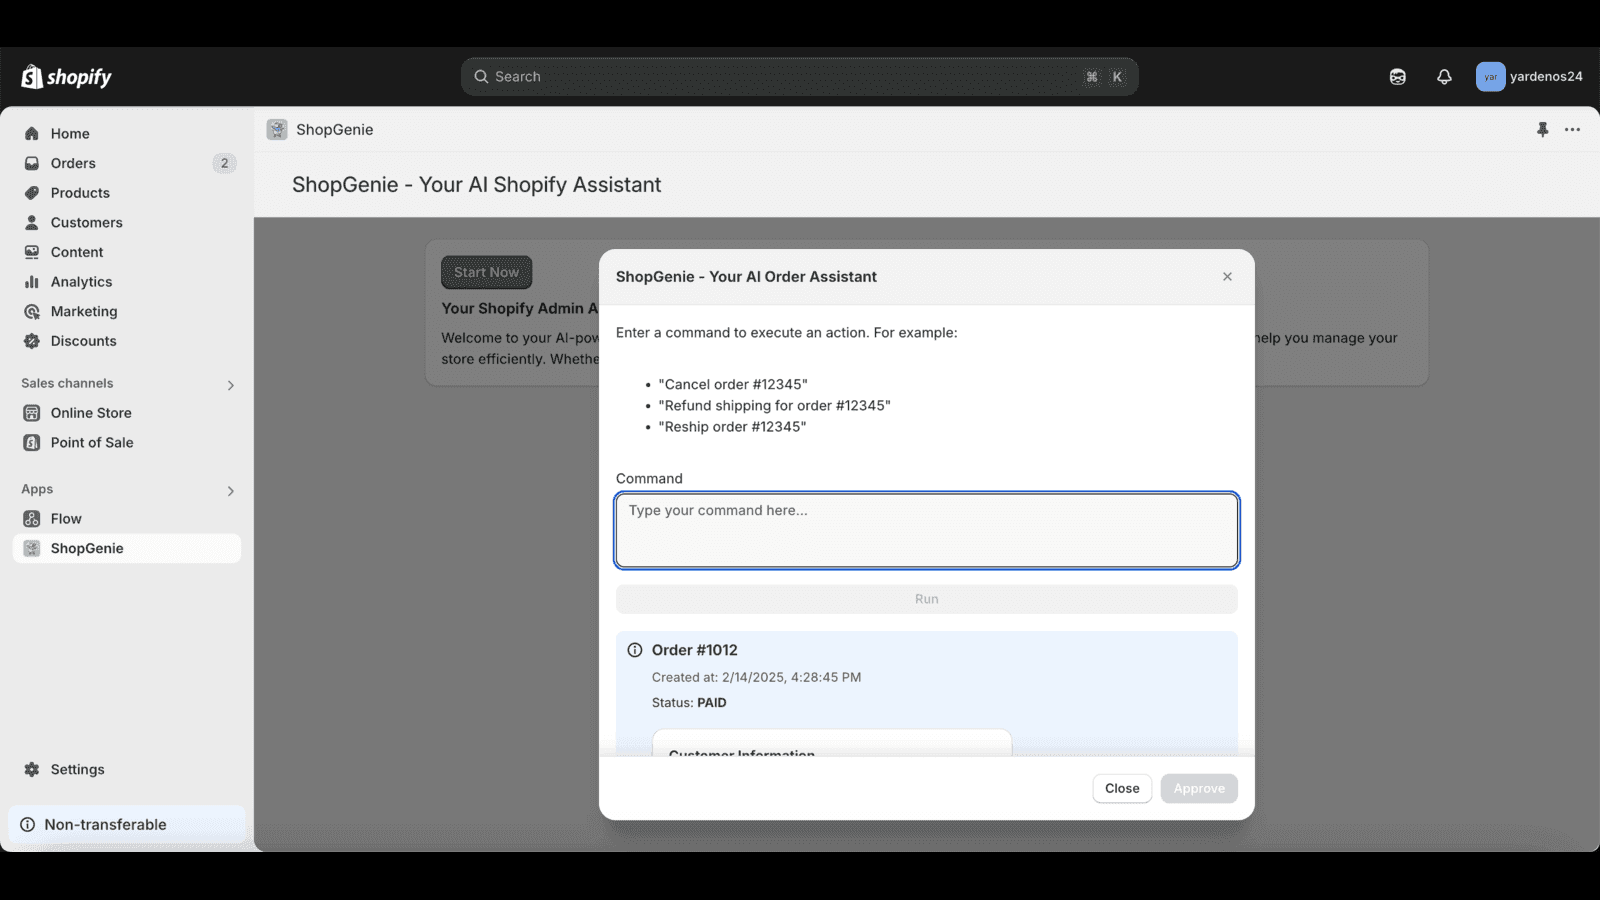1600x900 pixels.
Task: Open the Flow app
Action: click(x=66, y=519)
